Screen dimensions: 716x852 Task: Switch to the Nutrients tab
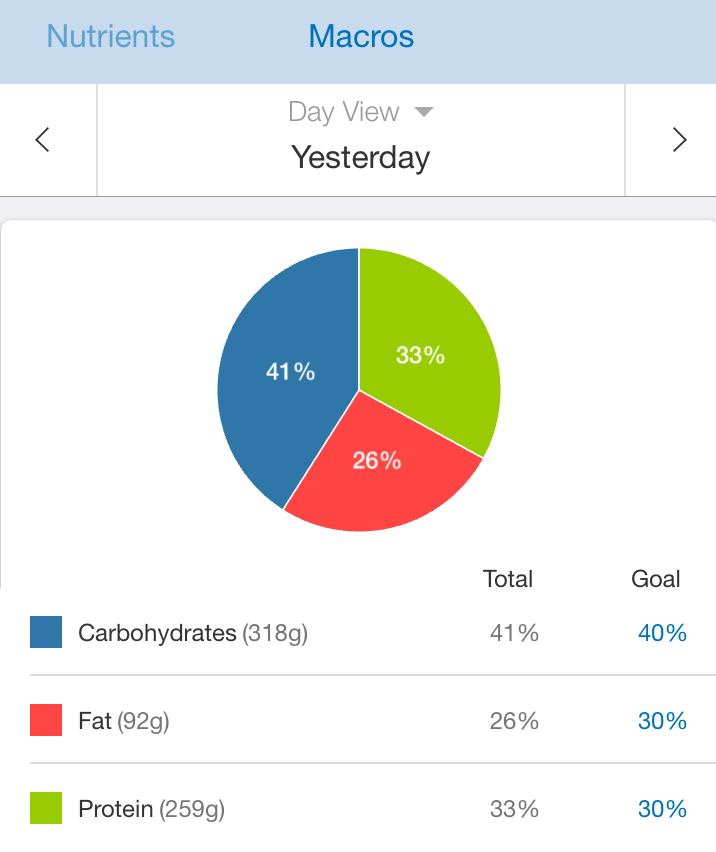tap(110, 36)
